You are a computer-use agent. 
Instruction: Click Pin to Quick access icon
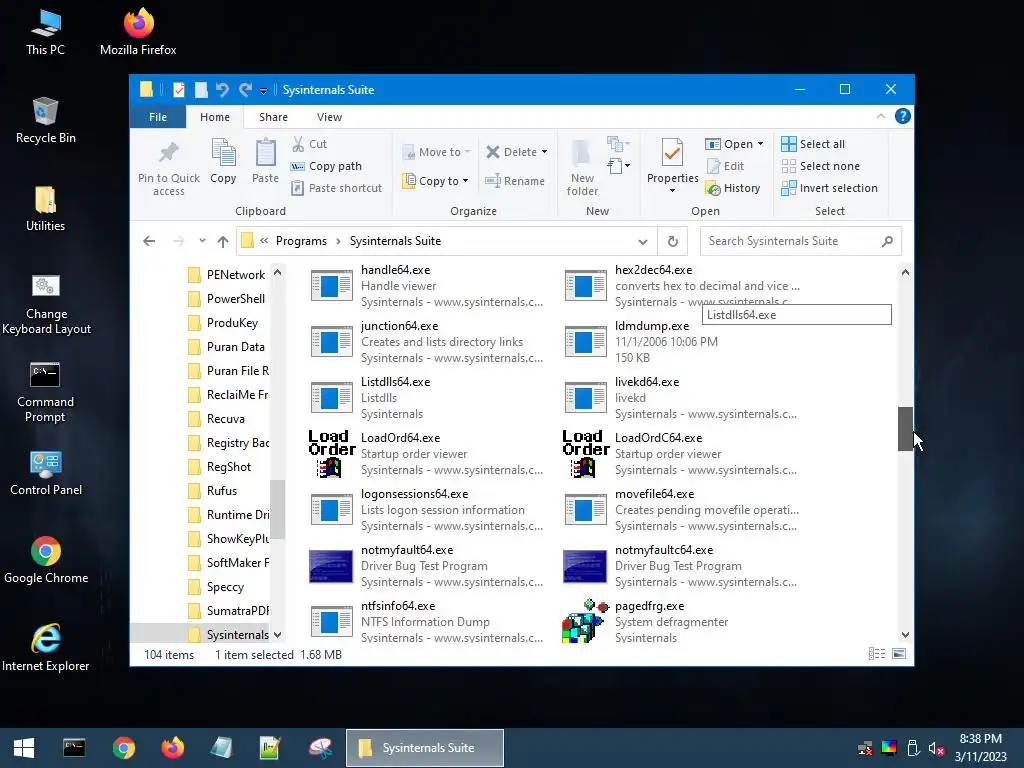pyautogui.click(x=168, y=153)
